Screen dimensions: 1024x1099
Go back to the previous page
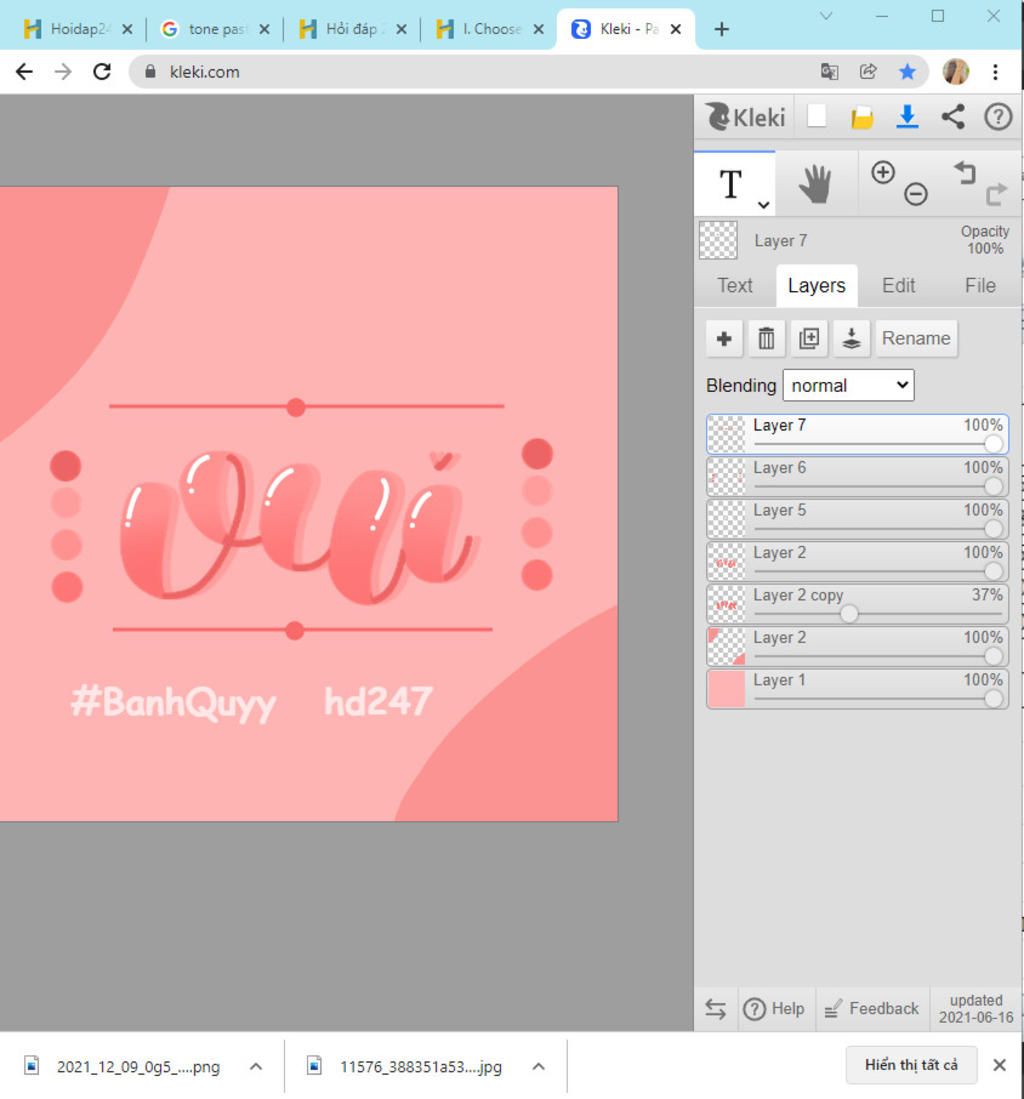25,71
